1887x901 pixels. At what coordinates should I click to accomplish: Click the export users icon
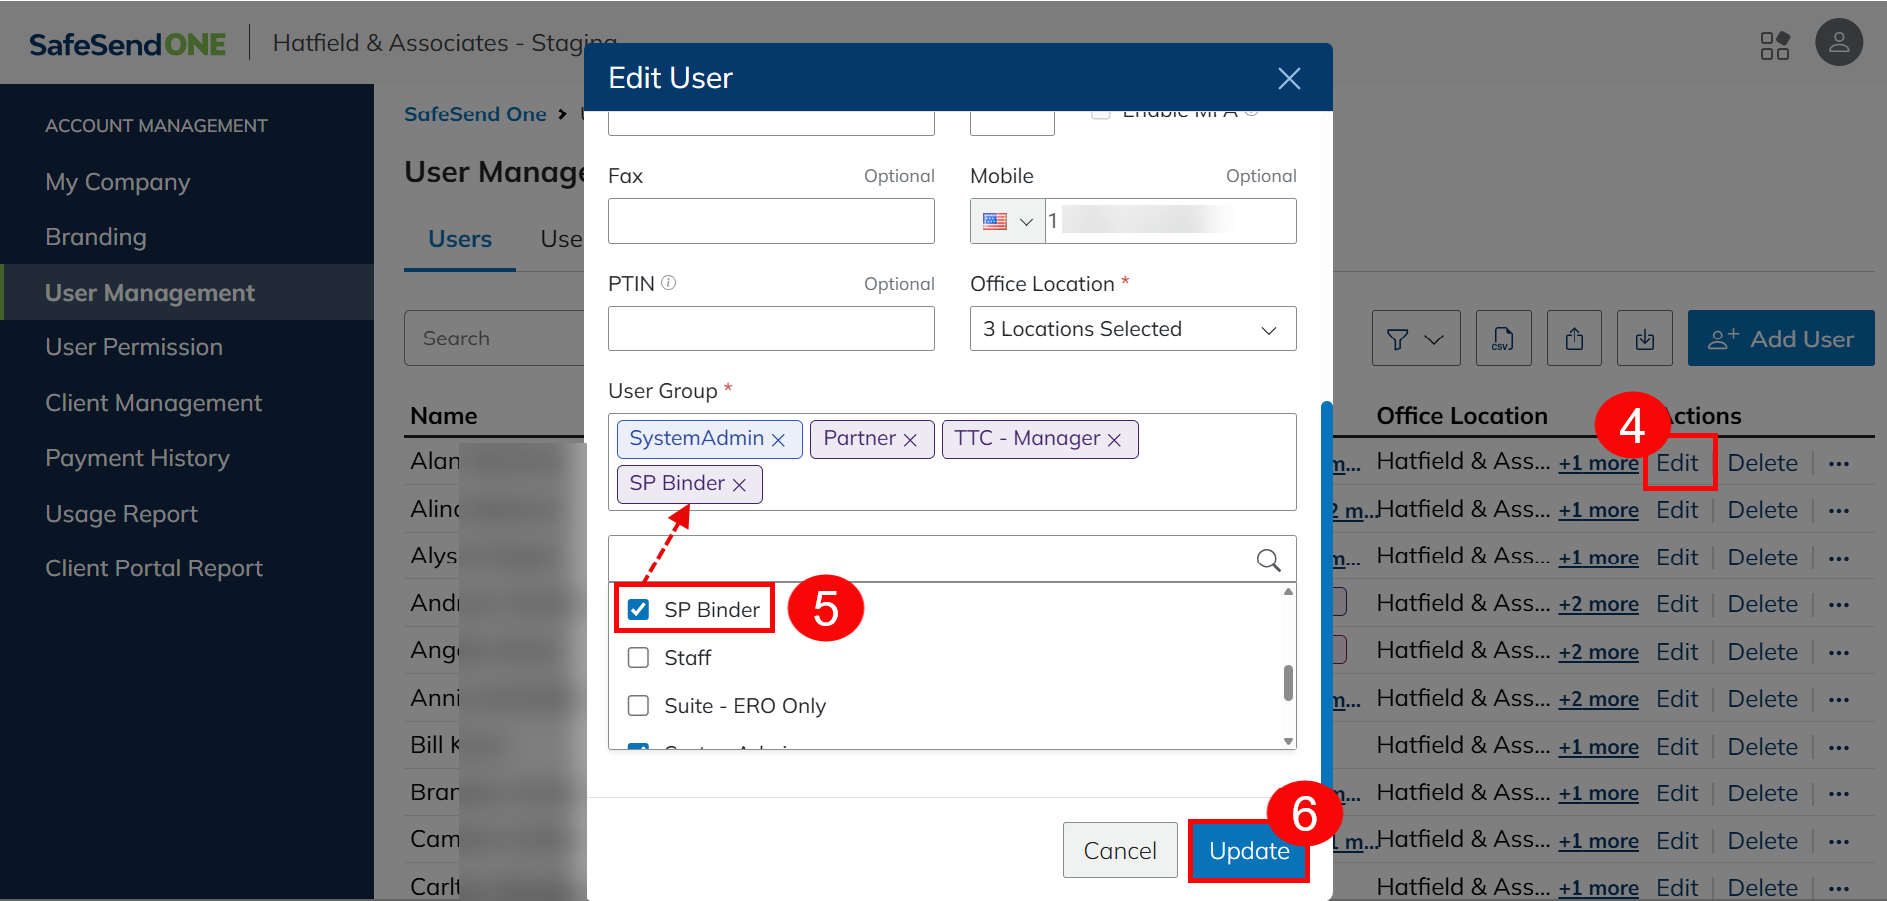[1574, 338]
